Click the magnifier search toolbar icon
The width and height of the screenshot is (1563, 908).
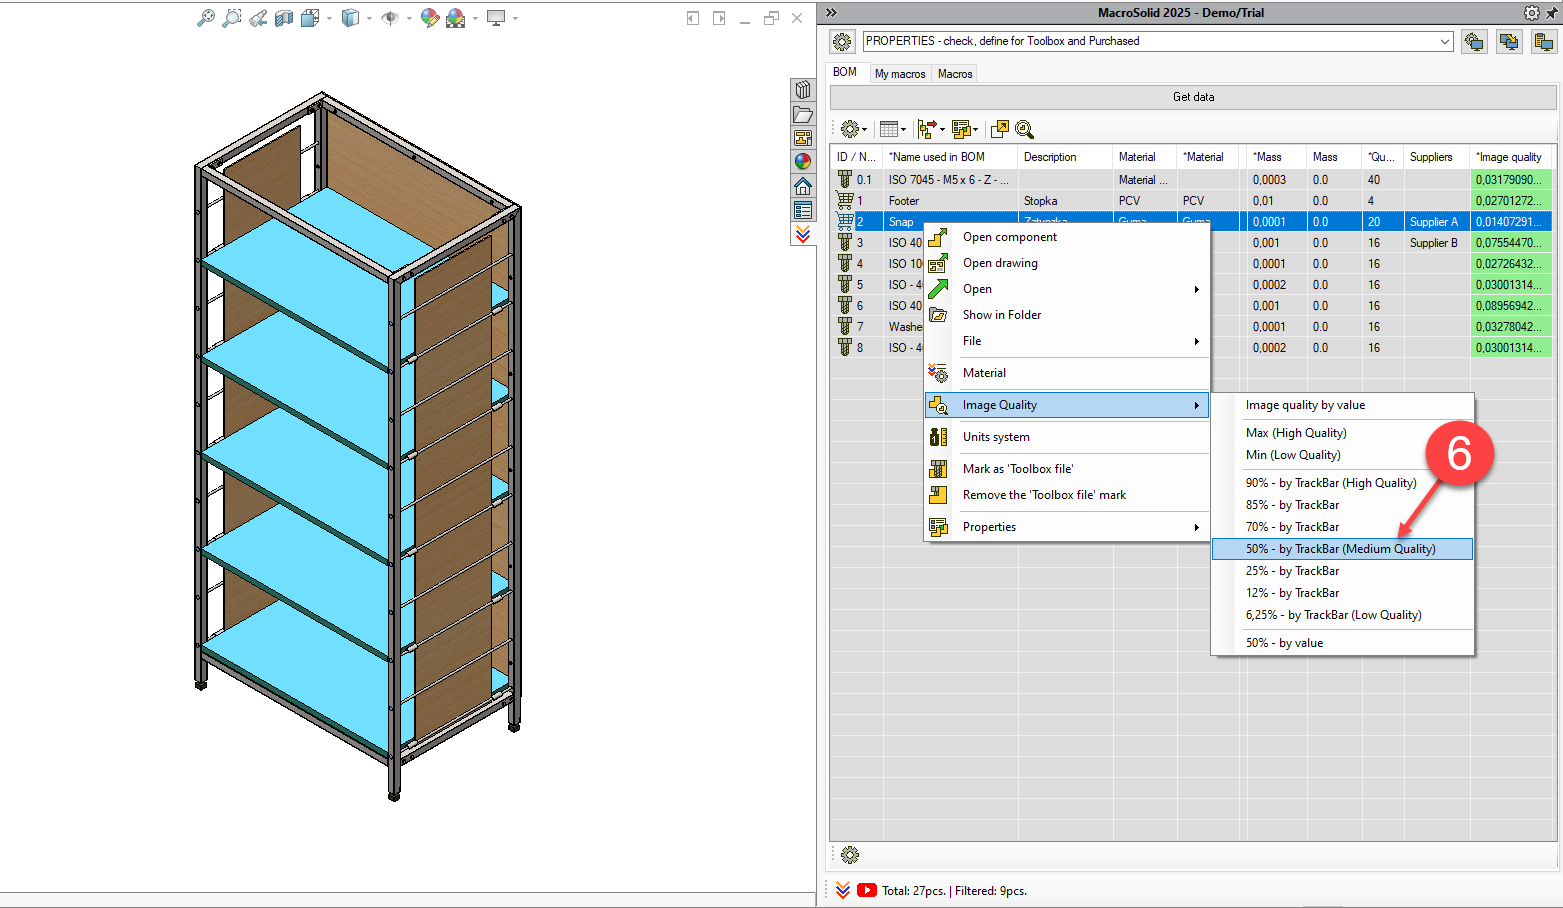coord(1024,129)
